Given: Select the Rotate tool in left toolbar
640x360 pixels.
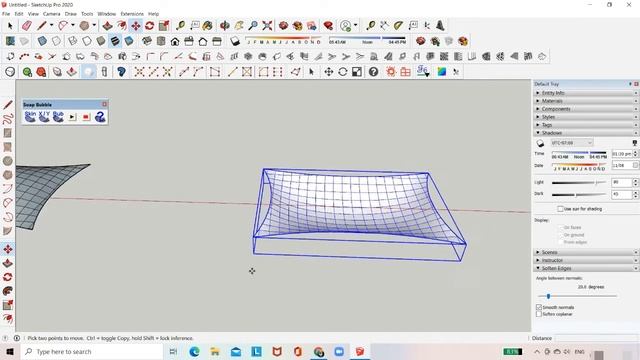Looking at the screenshot, I should click(7, 277).
